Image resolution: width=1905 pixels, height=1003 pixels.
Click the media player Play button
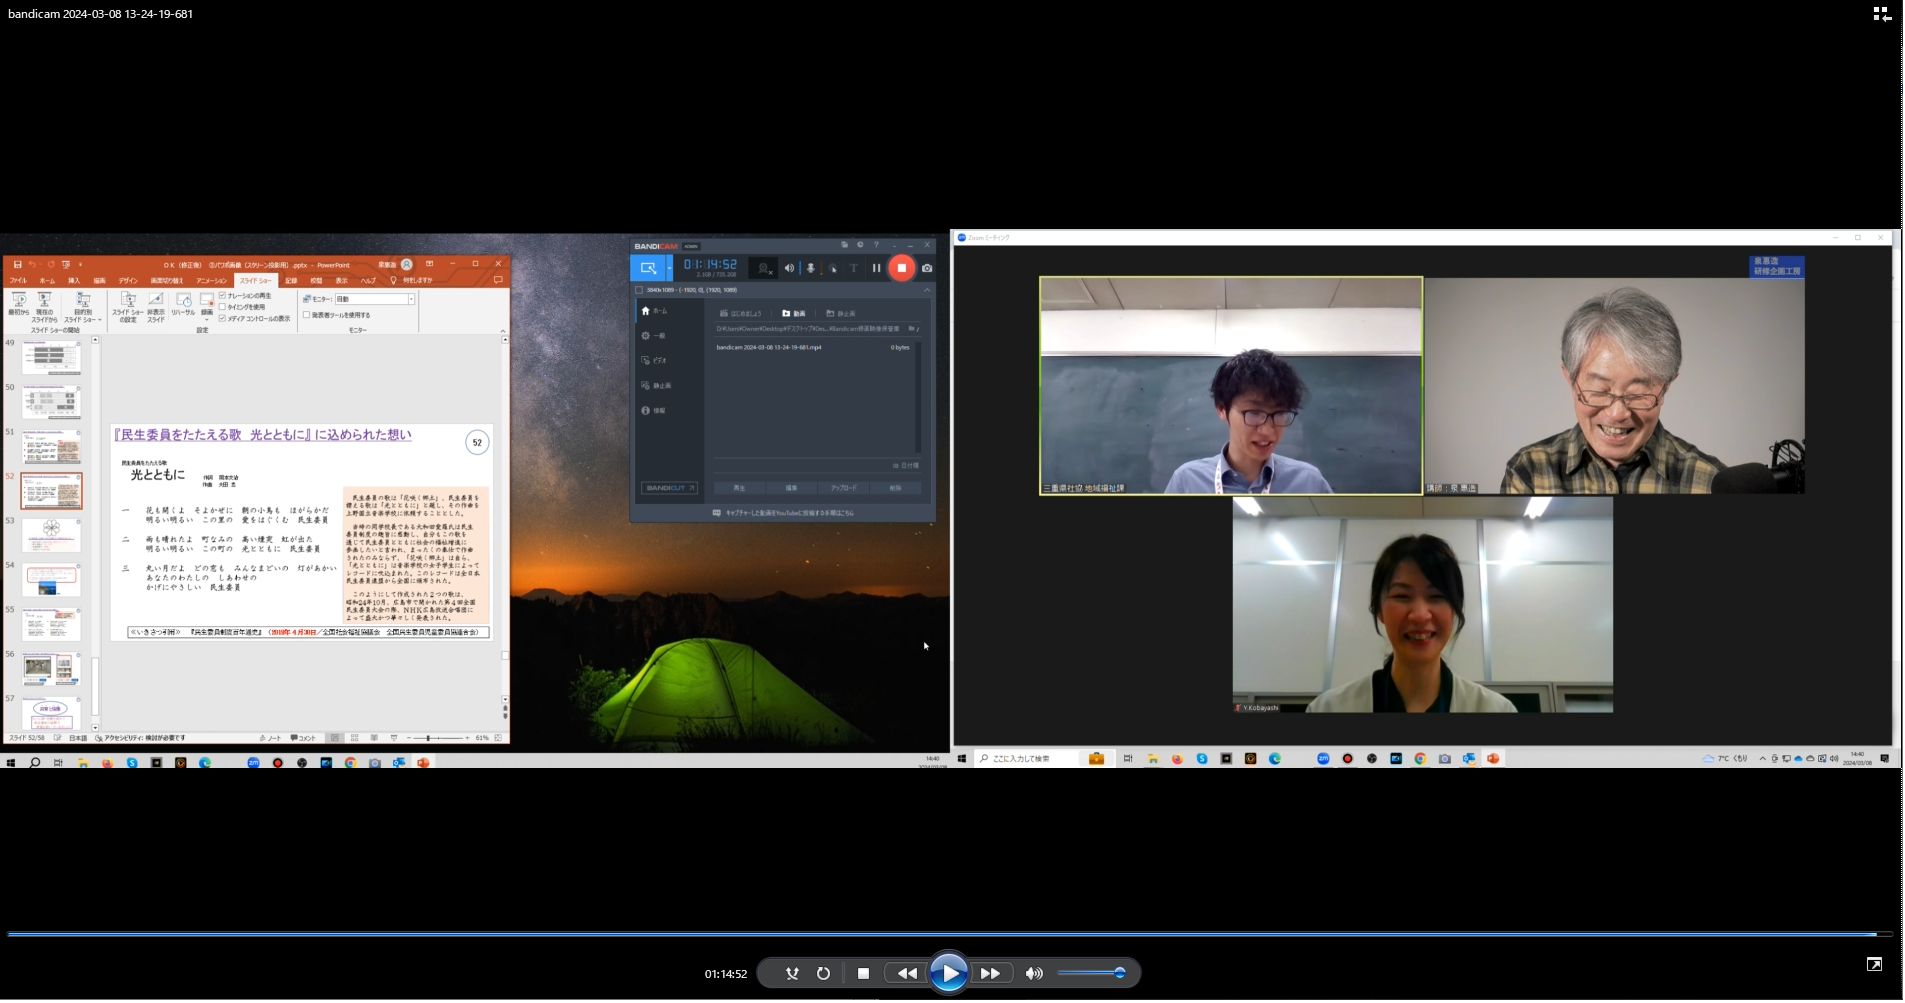(x=948, y=974)
